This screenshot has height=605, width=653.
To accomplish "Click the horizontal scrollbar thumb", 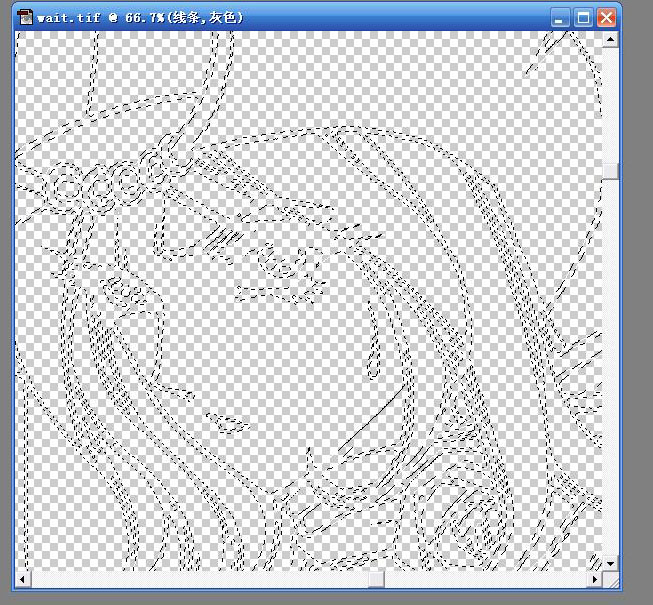I will (376, 579).
